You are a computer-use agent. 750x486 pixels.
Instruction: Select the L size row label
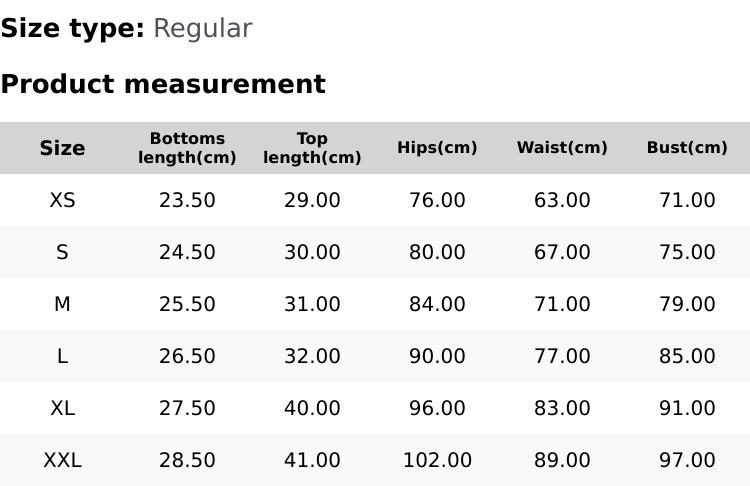pos(62,356)
